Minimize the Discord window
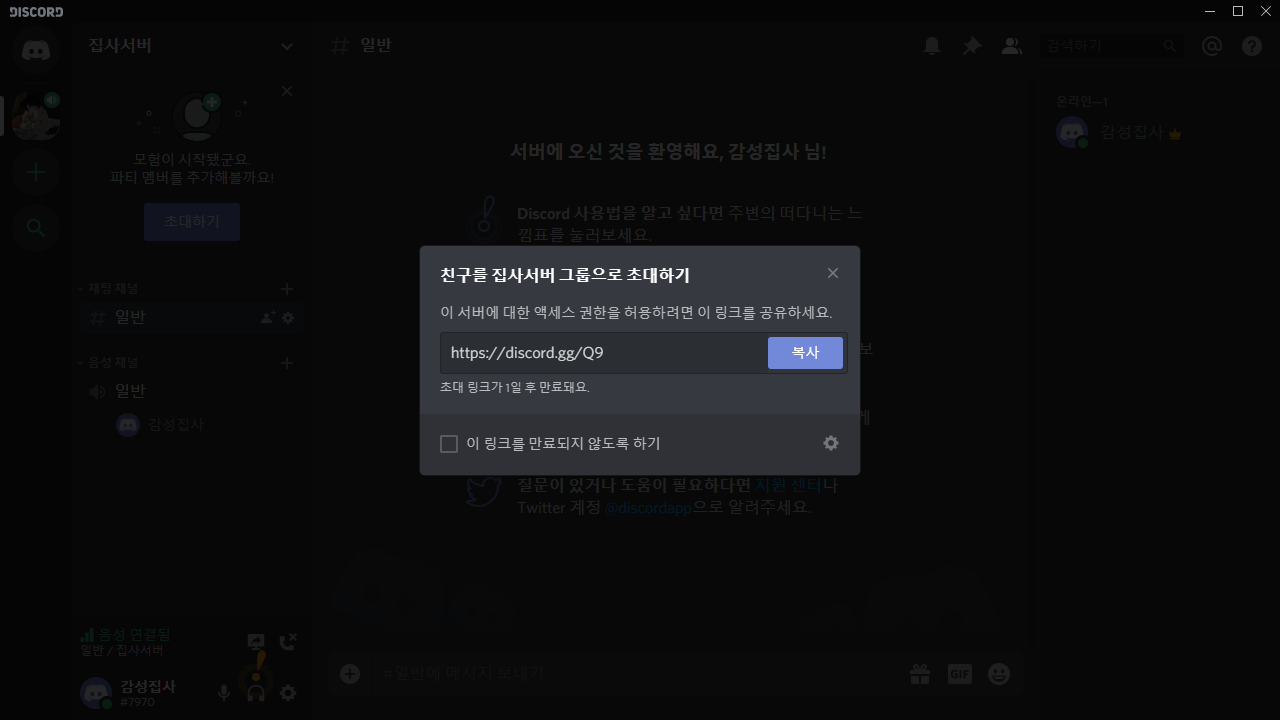1280x720 pixels. tap(1211, 11)
